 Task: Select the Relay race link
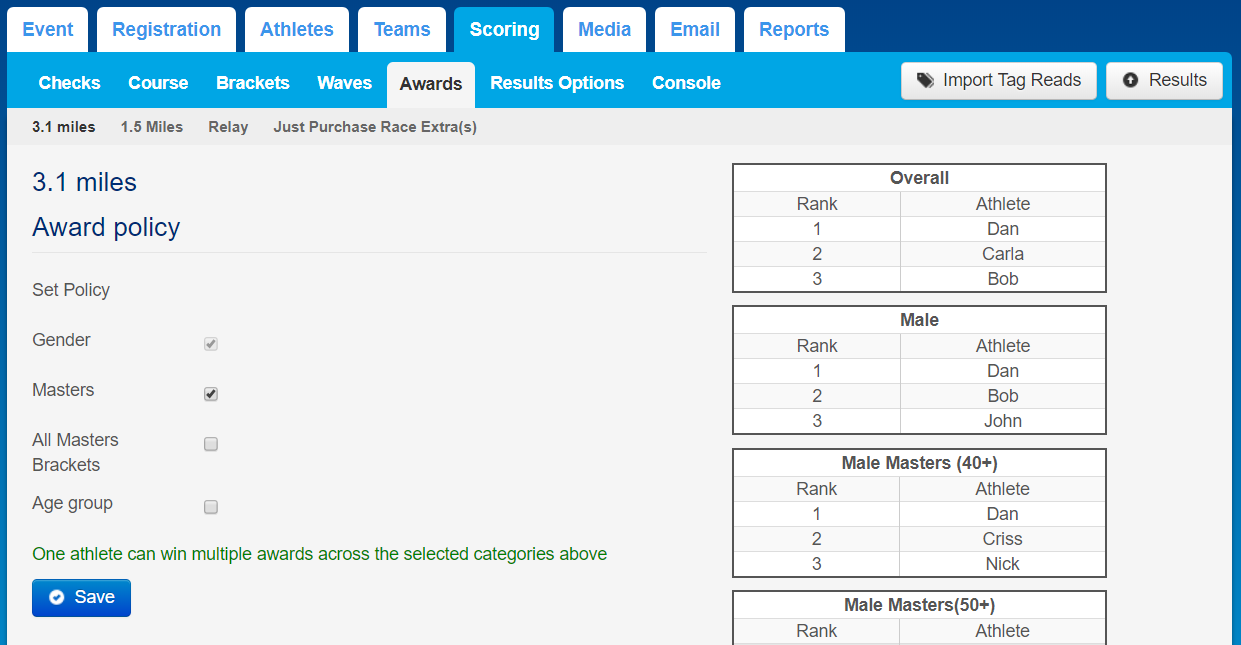click(228, 127)
